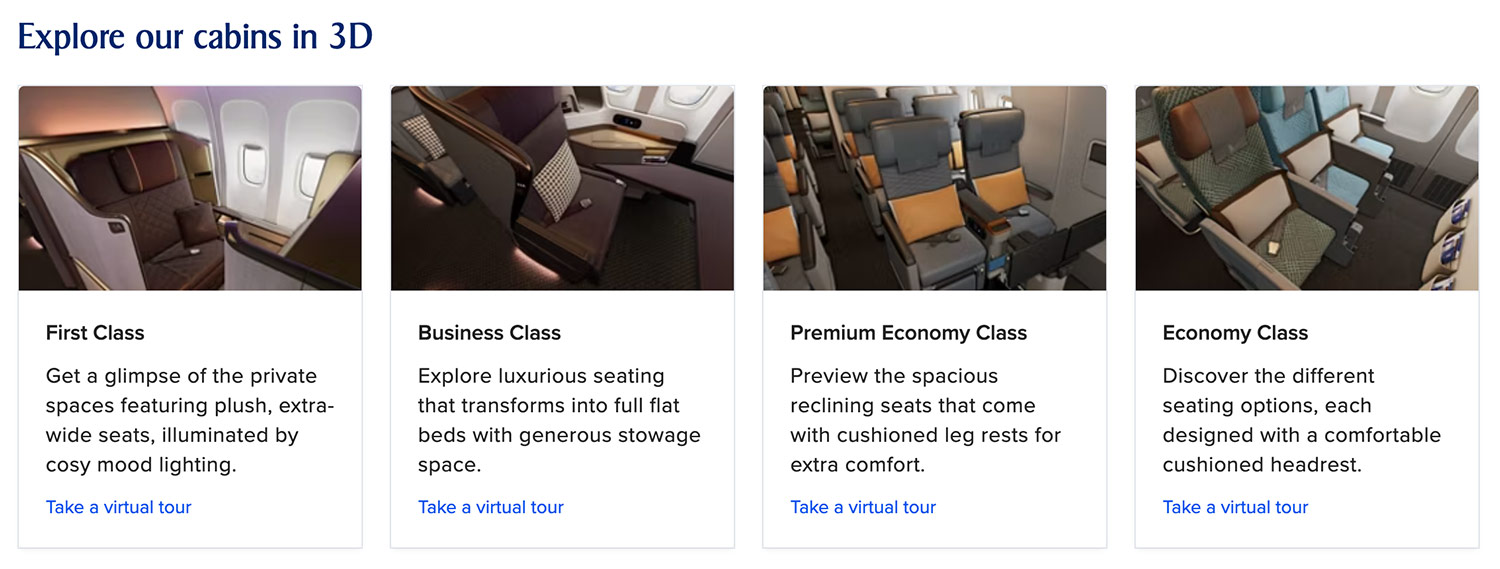The image size is (1500, 569).
Task: Click the First Class card title
Action: tap(95, 333)
